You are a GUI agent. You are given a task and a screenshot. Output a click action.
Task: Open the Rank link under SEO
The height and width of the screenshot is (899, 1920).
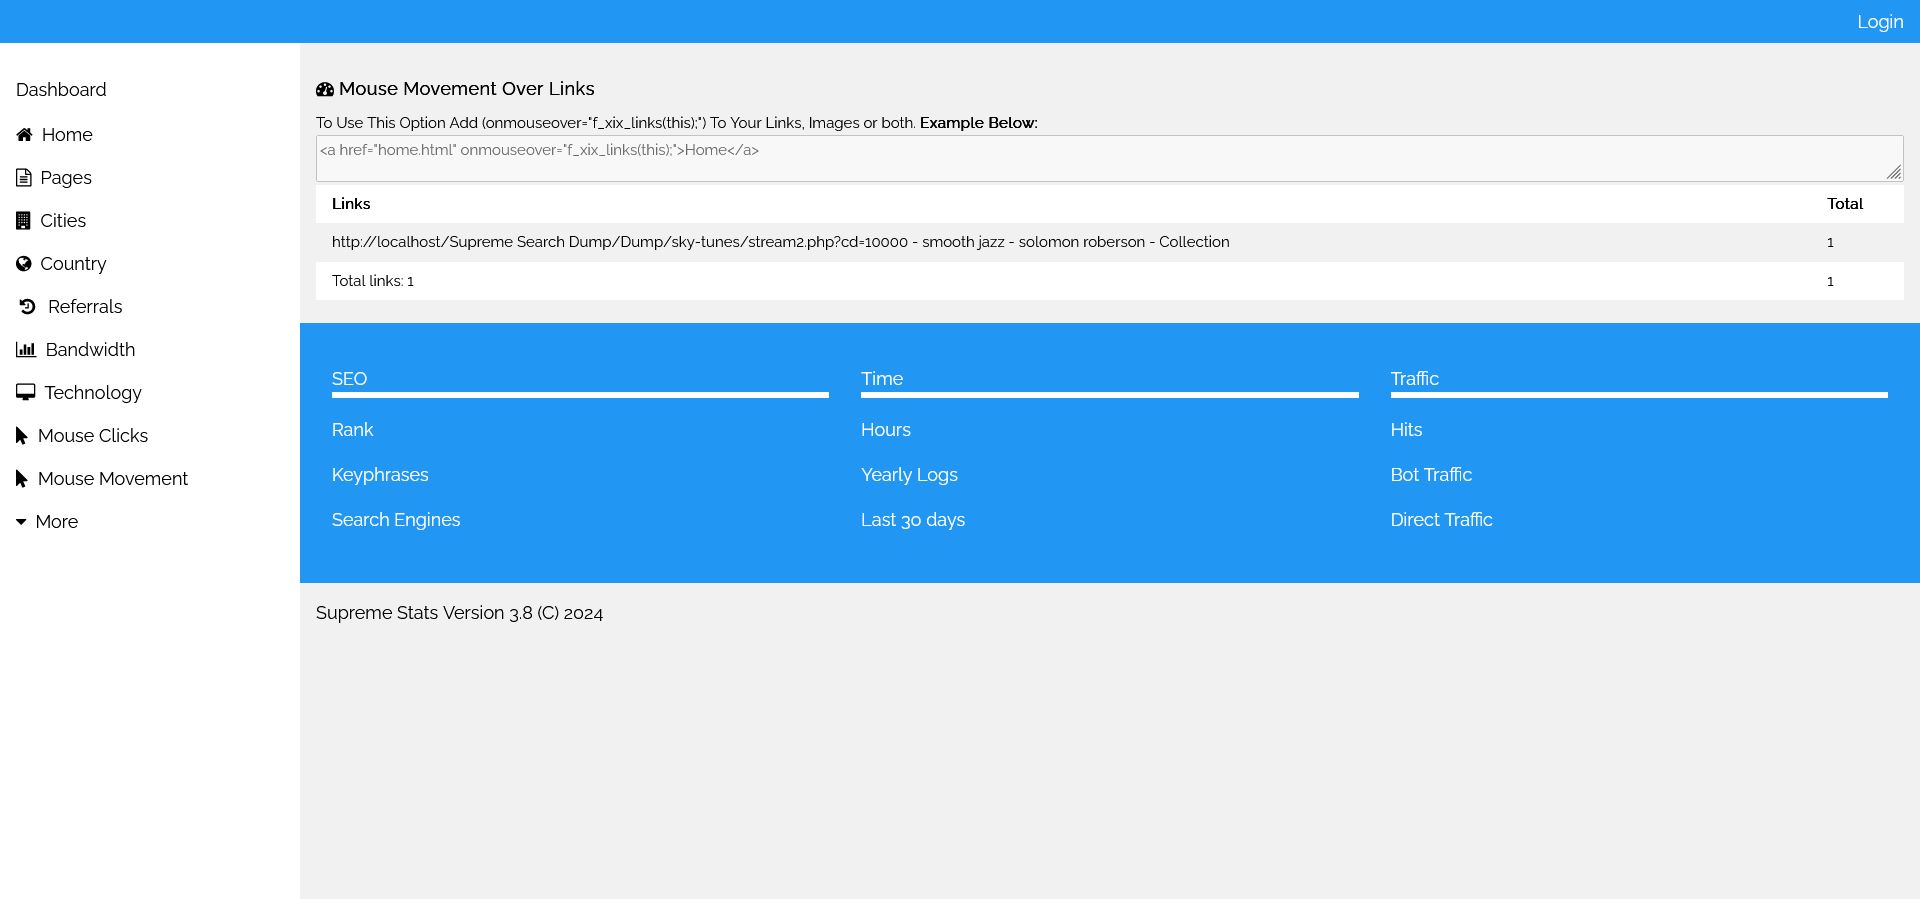coord(352,430)
